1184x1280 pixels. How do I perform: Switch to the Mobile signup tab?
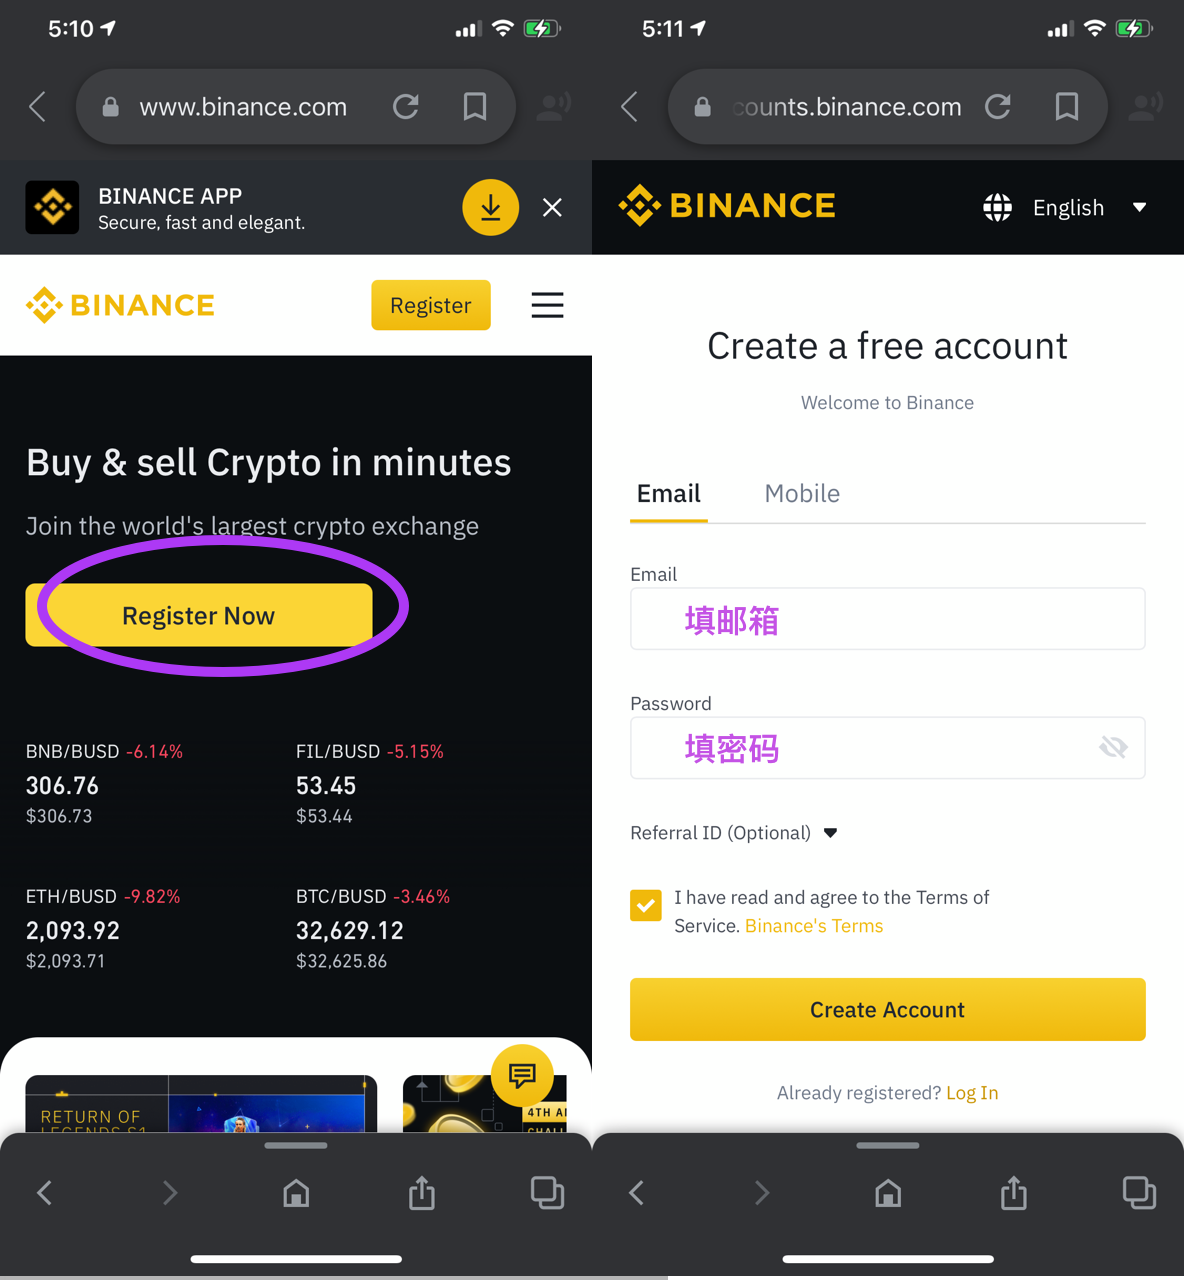(x=801, y=493)
